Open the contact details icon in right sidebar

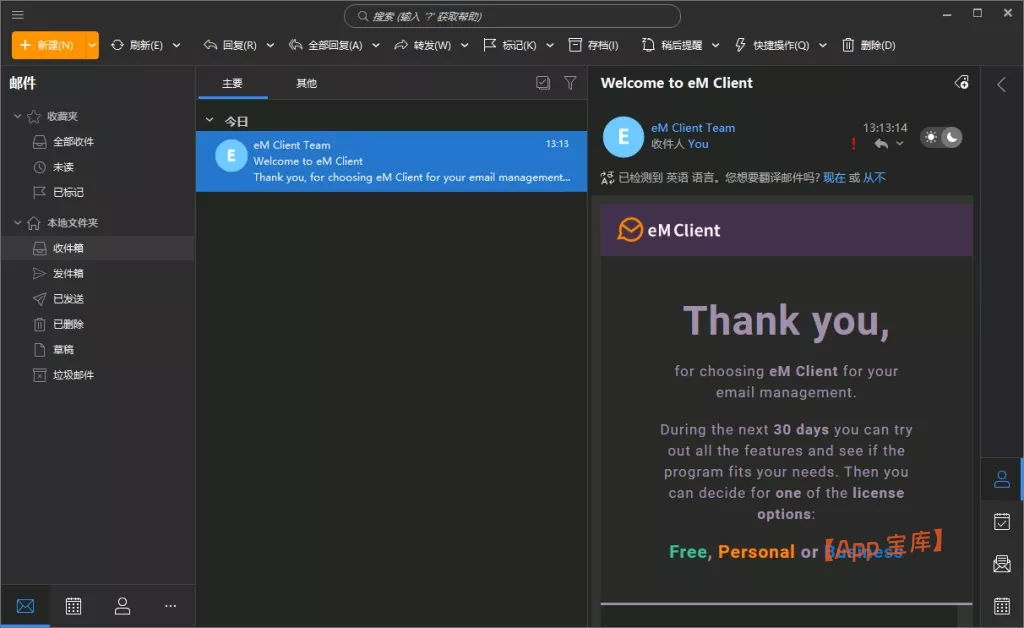[1001, 479]
